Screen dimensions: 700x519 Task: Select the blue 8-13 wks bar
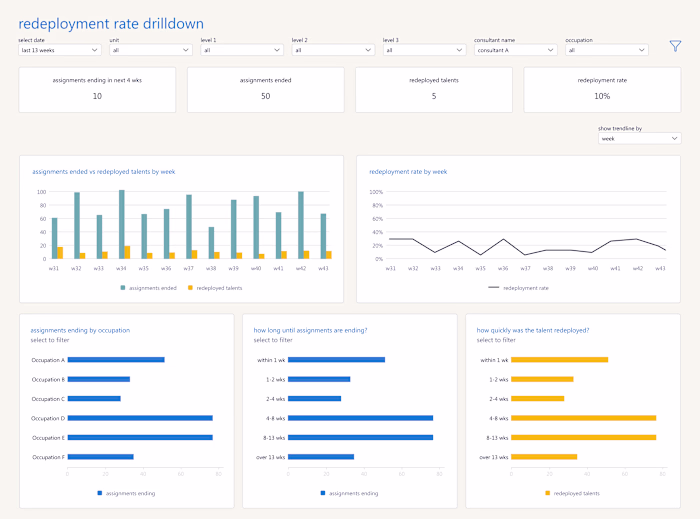[361, 437]
